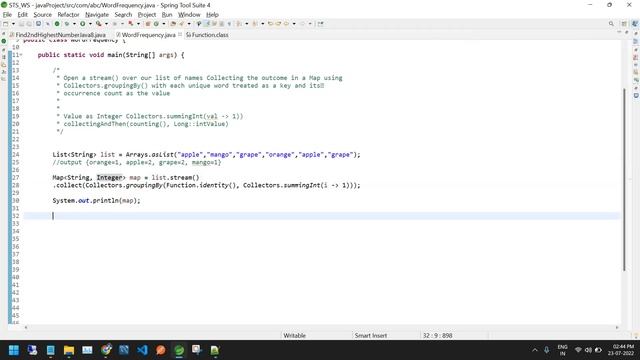Click the volume icon in system tray
Image resolution: width=640 pixels, height=360 pixels.
(x=588, y=350)
